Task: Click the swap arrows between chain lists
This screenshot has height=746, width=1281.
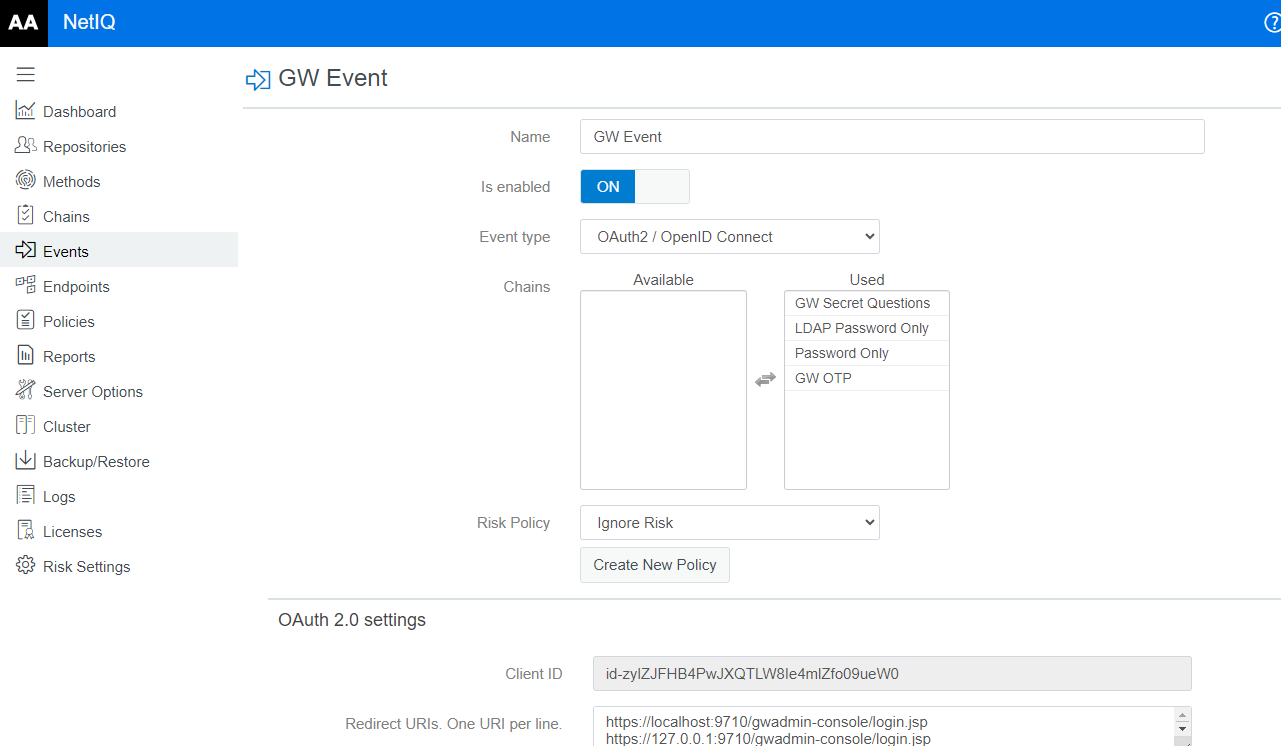Action: tap(765, 380)
